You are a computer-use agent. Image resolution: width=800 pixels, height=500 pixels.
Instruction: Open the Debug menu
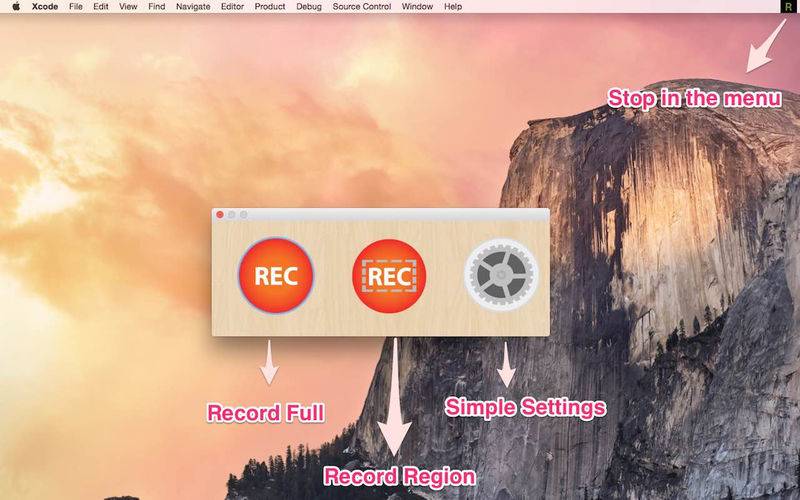pyautogui.click(x=309, y=7)
